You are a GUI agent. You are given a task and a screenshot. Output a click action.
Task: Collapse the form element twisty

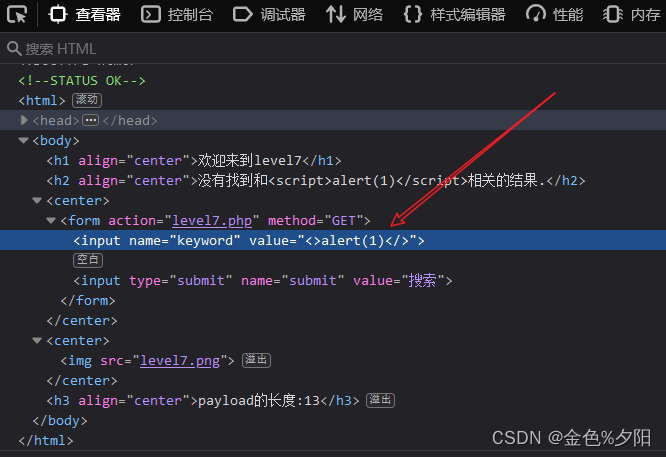pos(51,220)
